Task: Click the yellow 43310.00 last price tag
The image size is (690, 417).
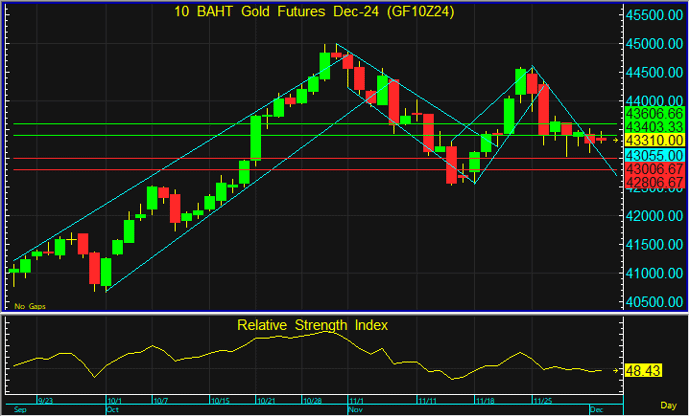Action: point(653,141)
